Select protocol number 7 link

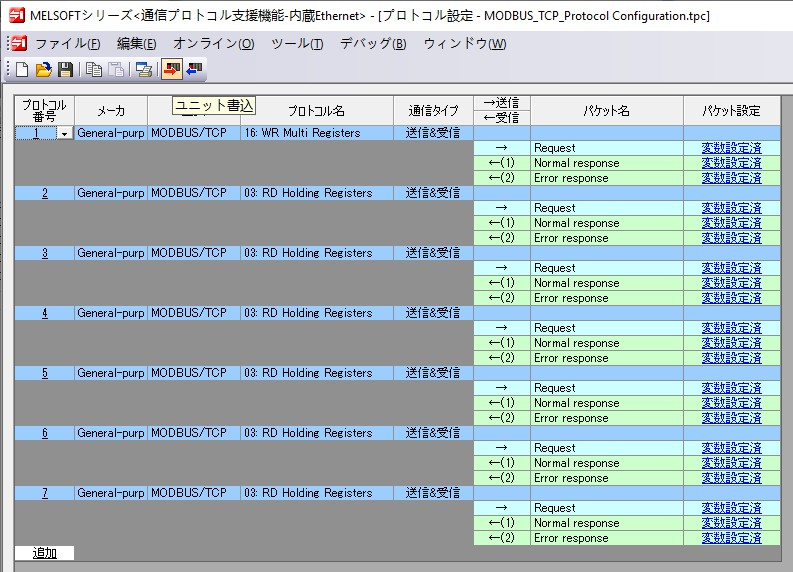point(45,493)
